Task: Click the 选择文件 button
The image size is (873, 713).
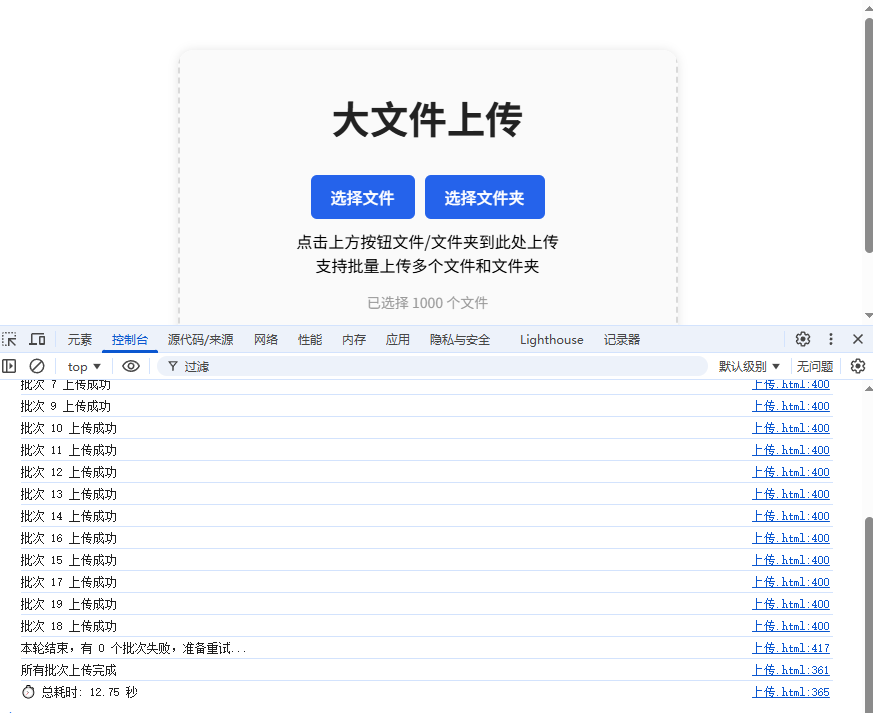Action: pos(362,197)
